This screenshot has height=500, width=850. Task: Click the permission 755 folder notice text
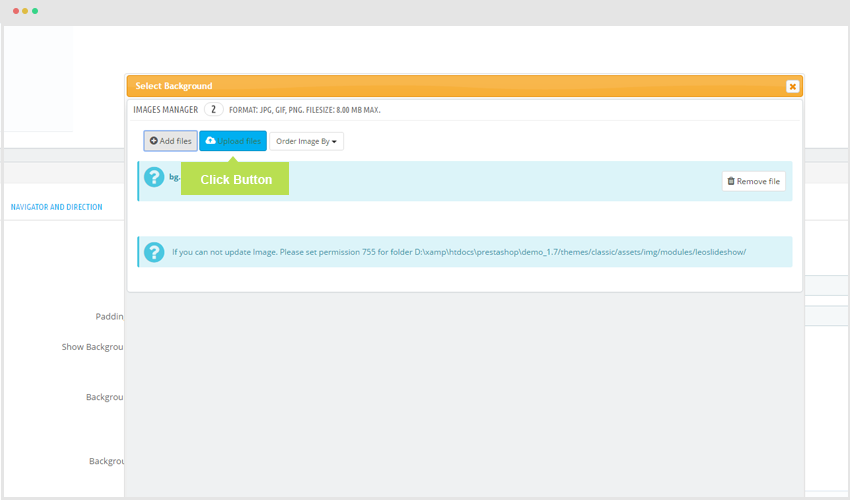click(459, 252)
